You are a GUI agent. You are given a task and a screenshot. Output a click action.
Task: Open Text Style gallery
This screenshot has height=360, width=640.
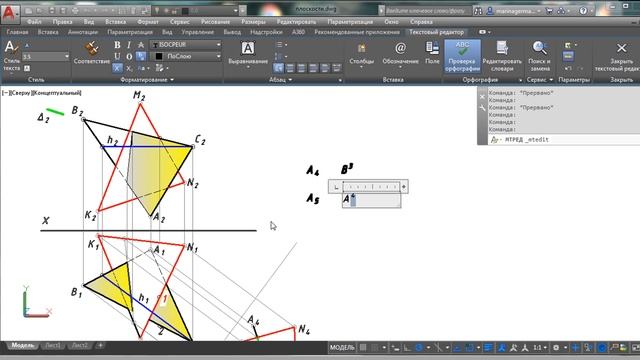(x=11, y=56)
